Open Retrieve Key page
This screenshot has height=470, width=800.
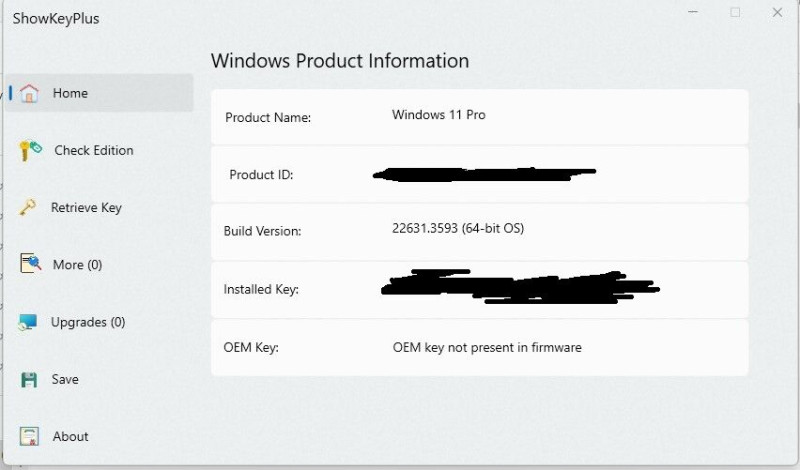(x=86, y=208)
